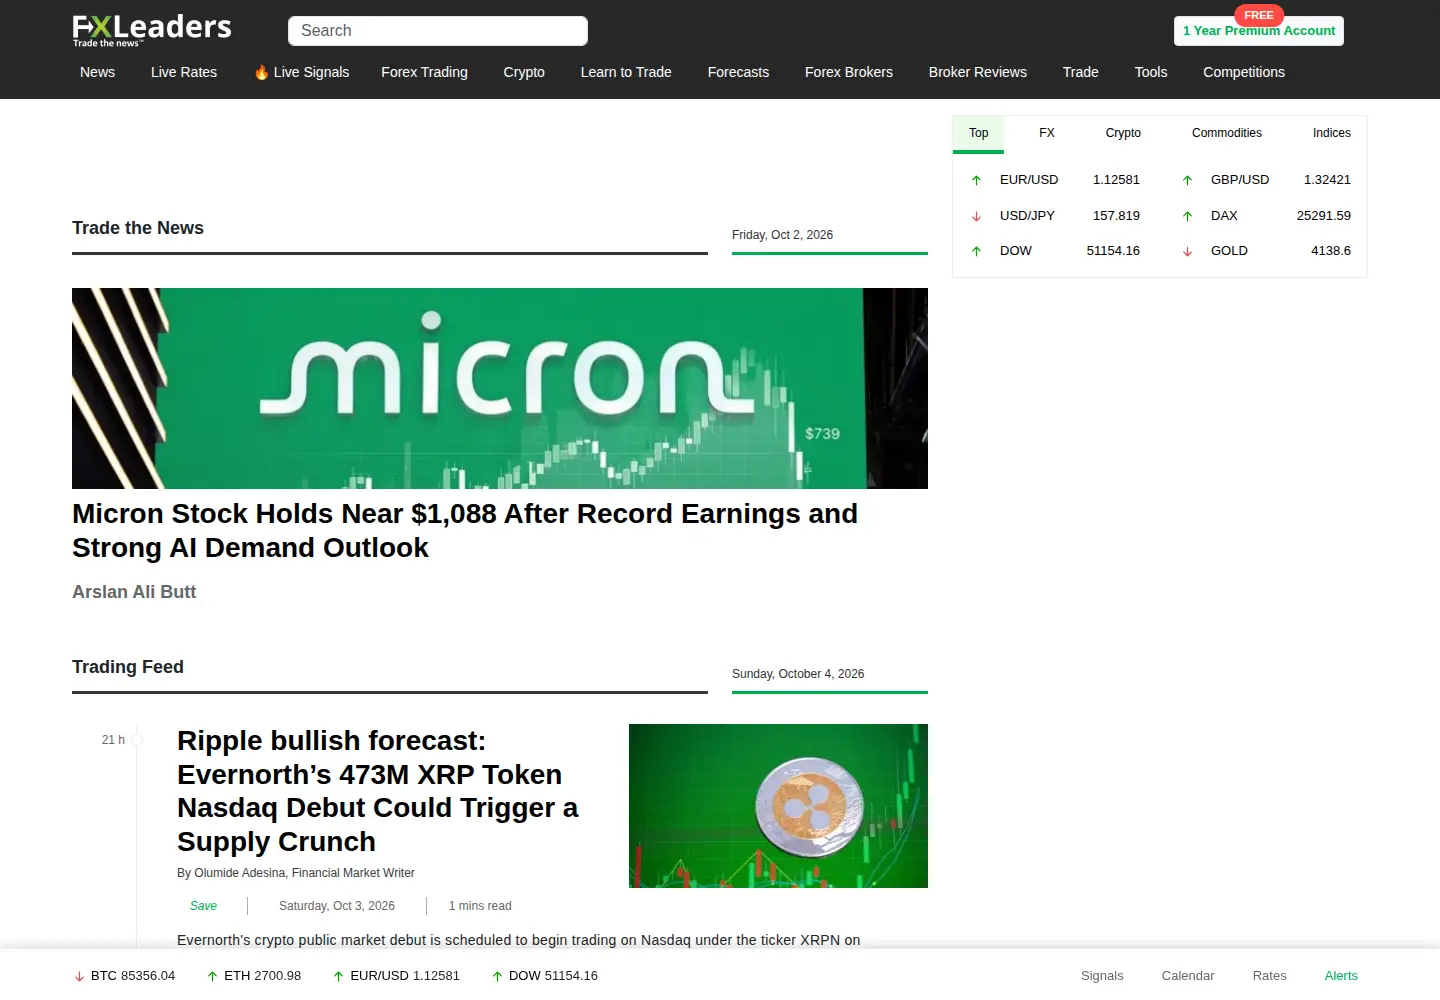The width and height of the screenshot is (1440, 1000).
Task: Open the News menu
Action: [x=97, y=72]
